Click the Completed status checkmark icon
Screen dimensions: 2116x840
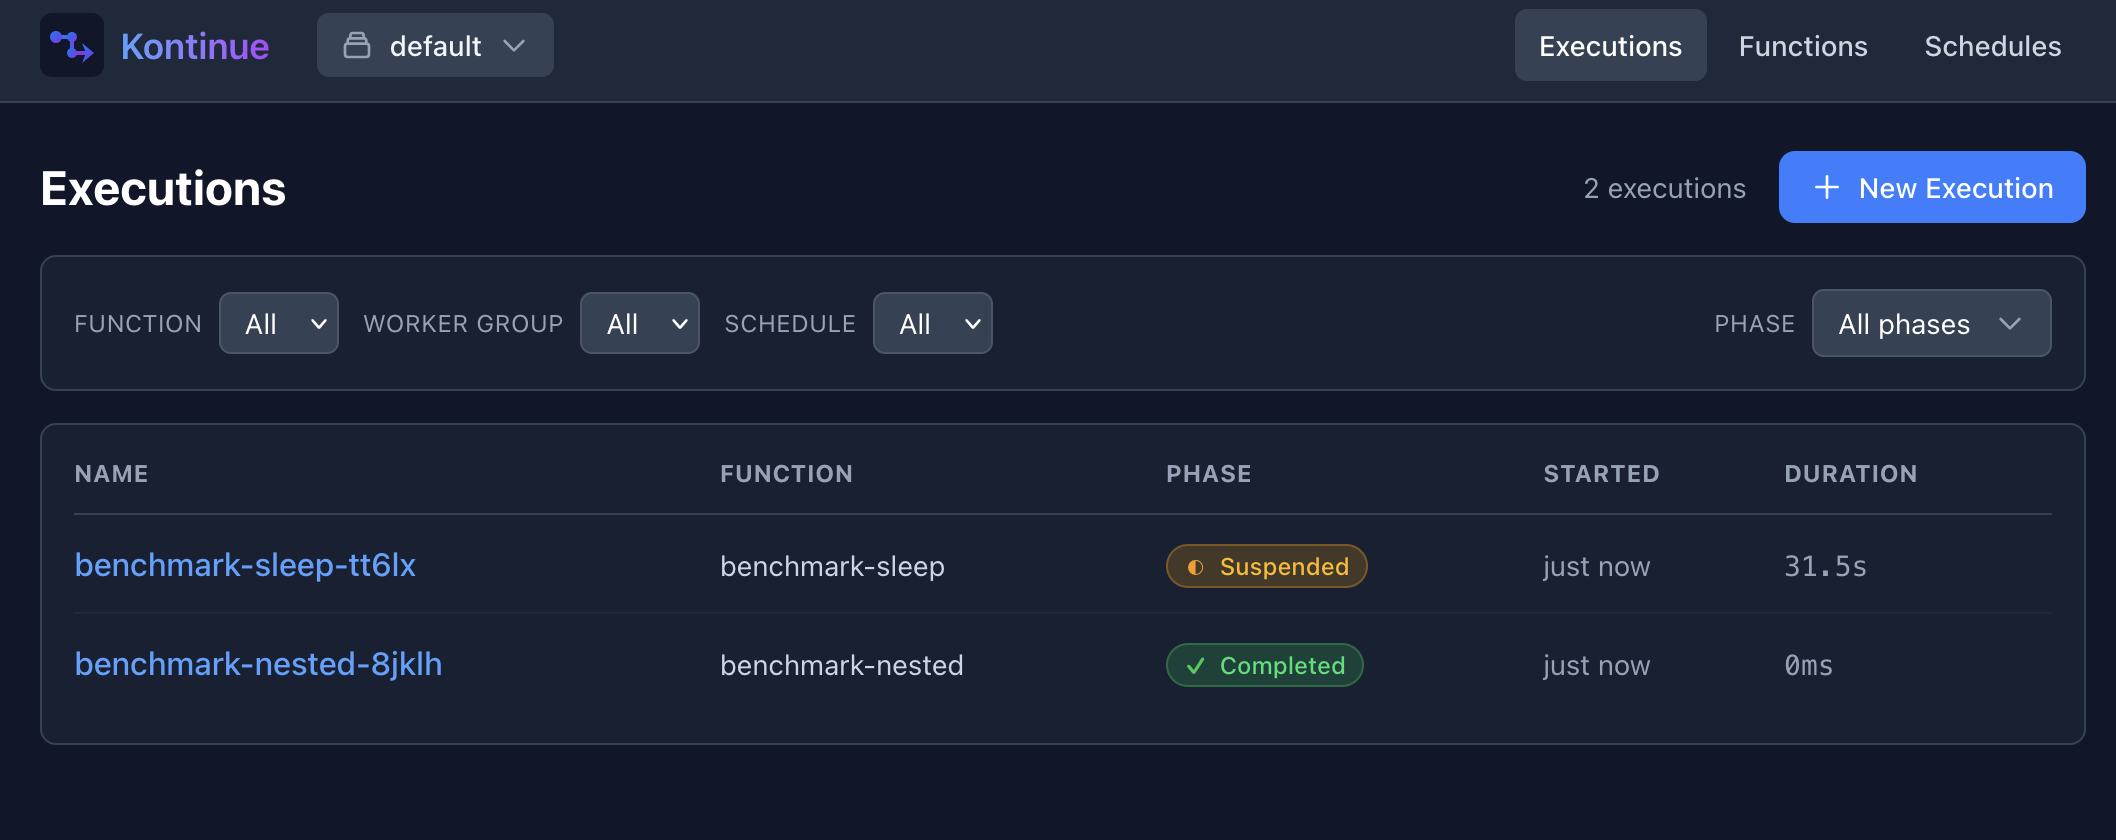(x=1195, y=666)
